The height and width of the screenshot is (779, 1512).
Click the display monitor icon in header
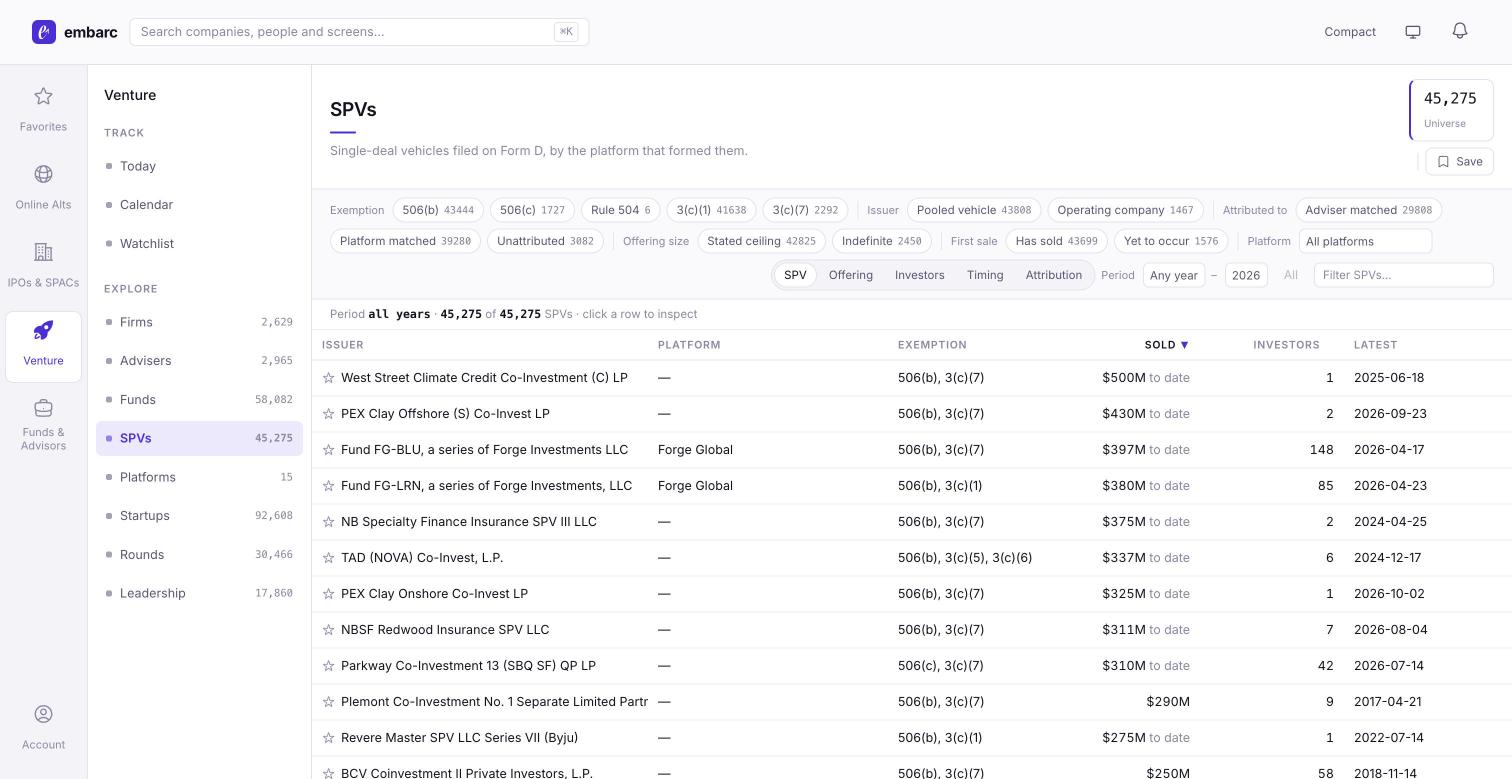point(1413,32)
